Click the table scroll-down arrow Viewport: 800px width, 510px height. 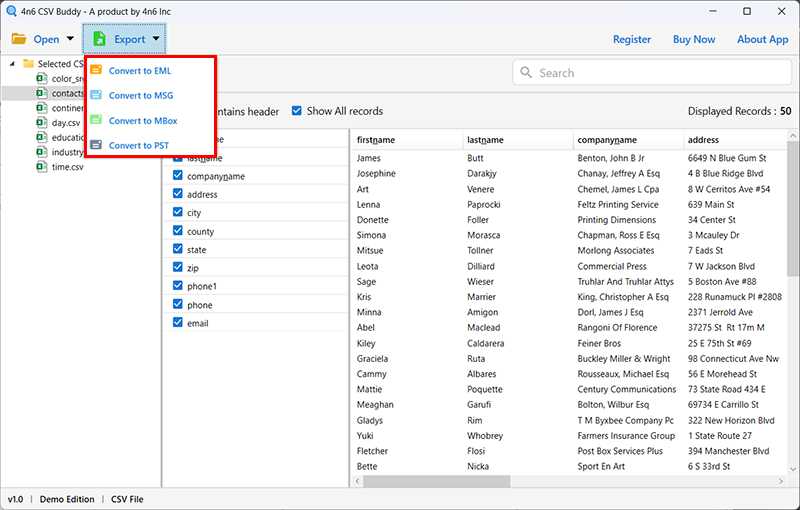click(x=792, y=470)
